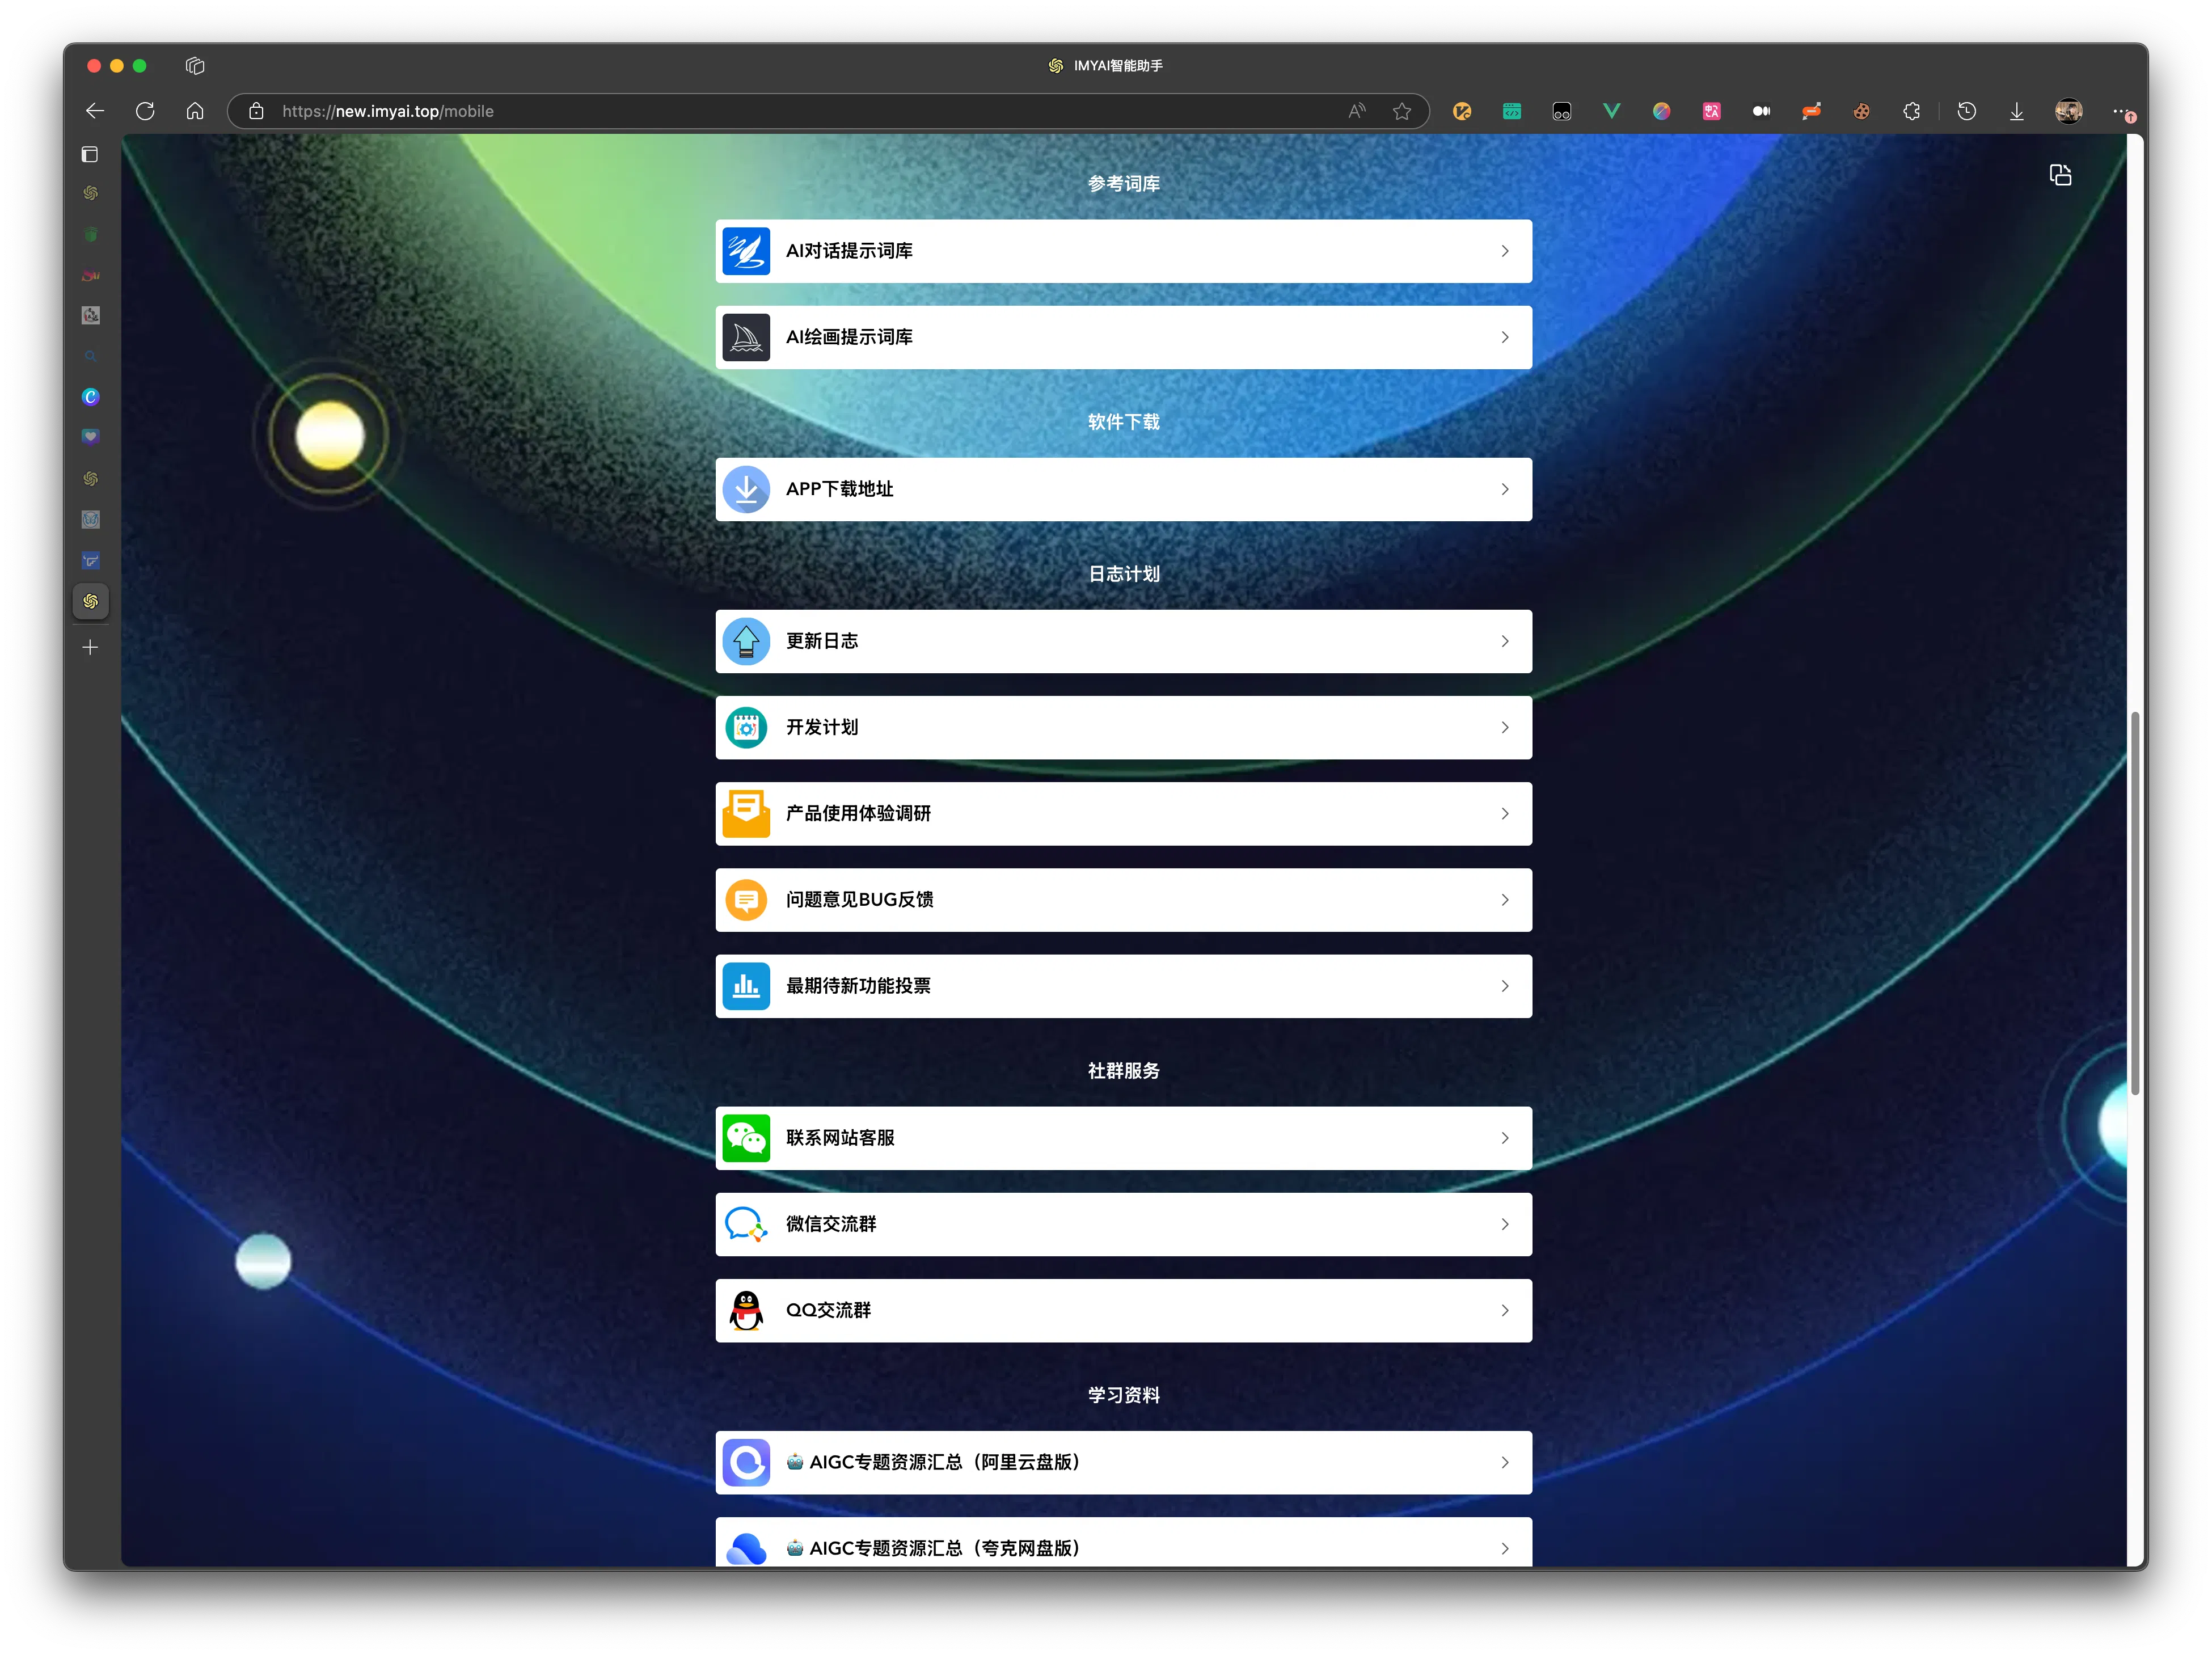Open the AI对话提示词库 link
This screenshot has width=2212, height=1655.
[1123, 251]
